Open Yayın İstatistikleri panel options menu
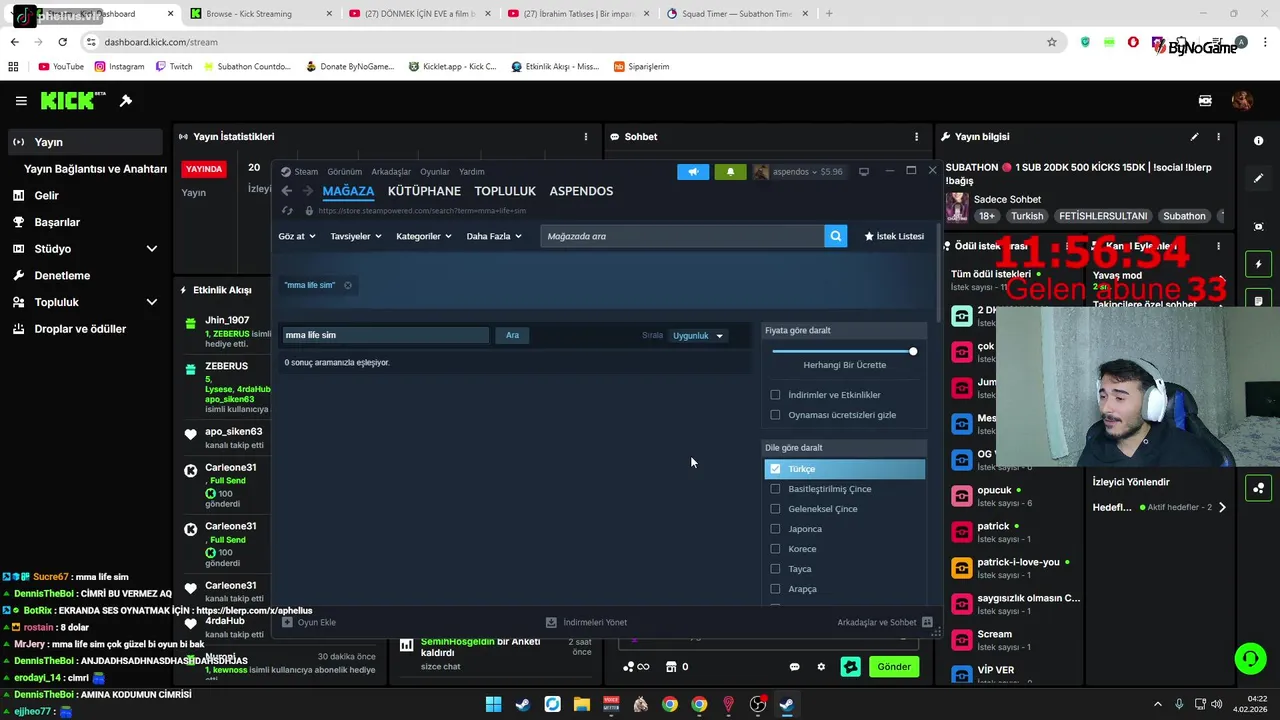The height and width of the screenshot is (720, 1280). (586, 136)
